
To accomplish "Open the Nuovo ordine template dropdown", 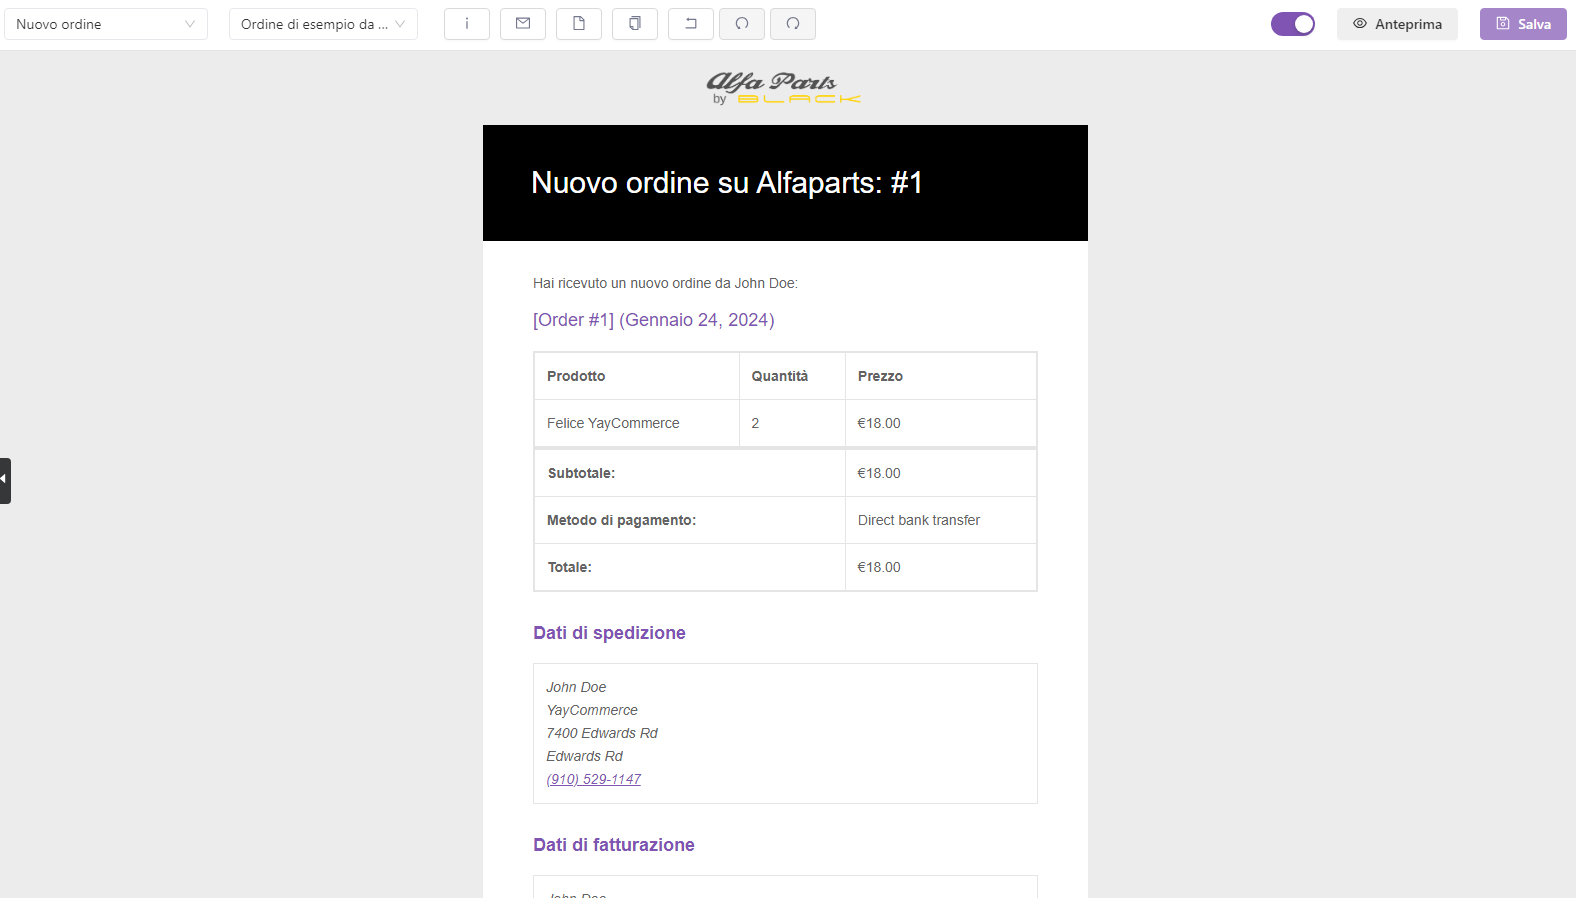I will point(105,24).
